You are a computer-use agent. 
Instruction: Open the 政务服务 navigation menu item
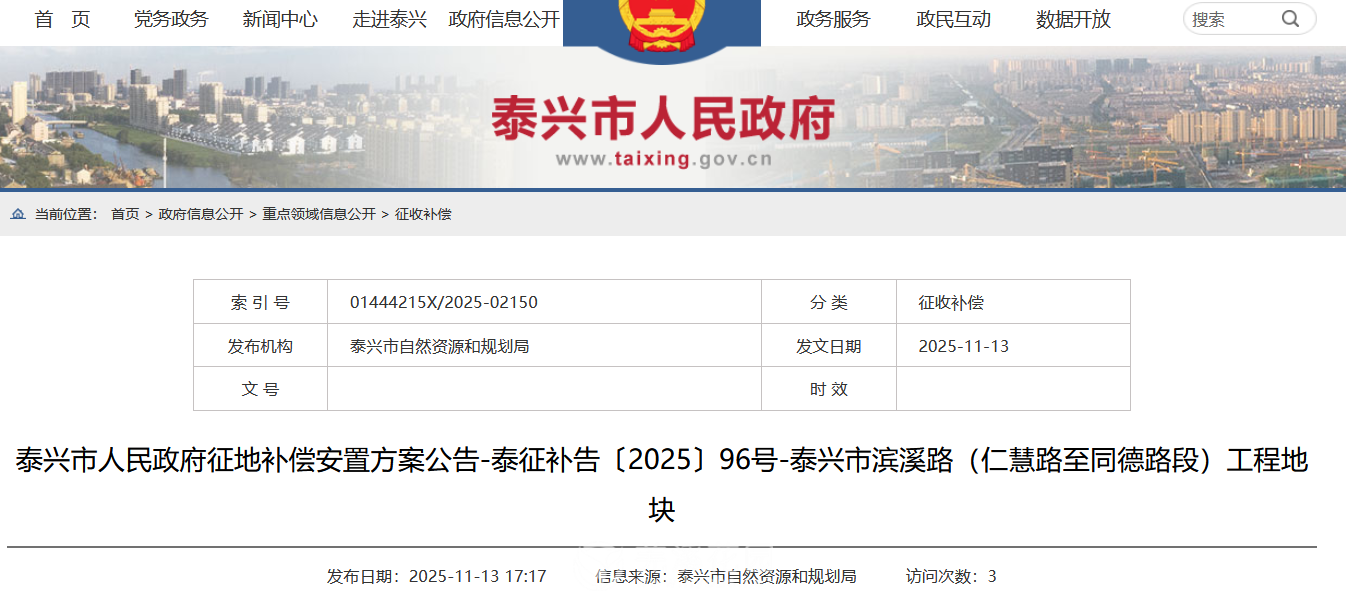832,19
